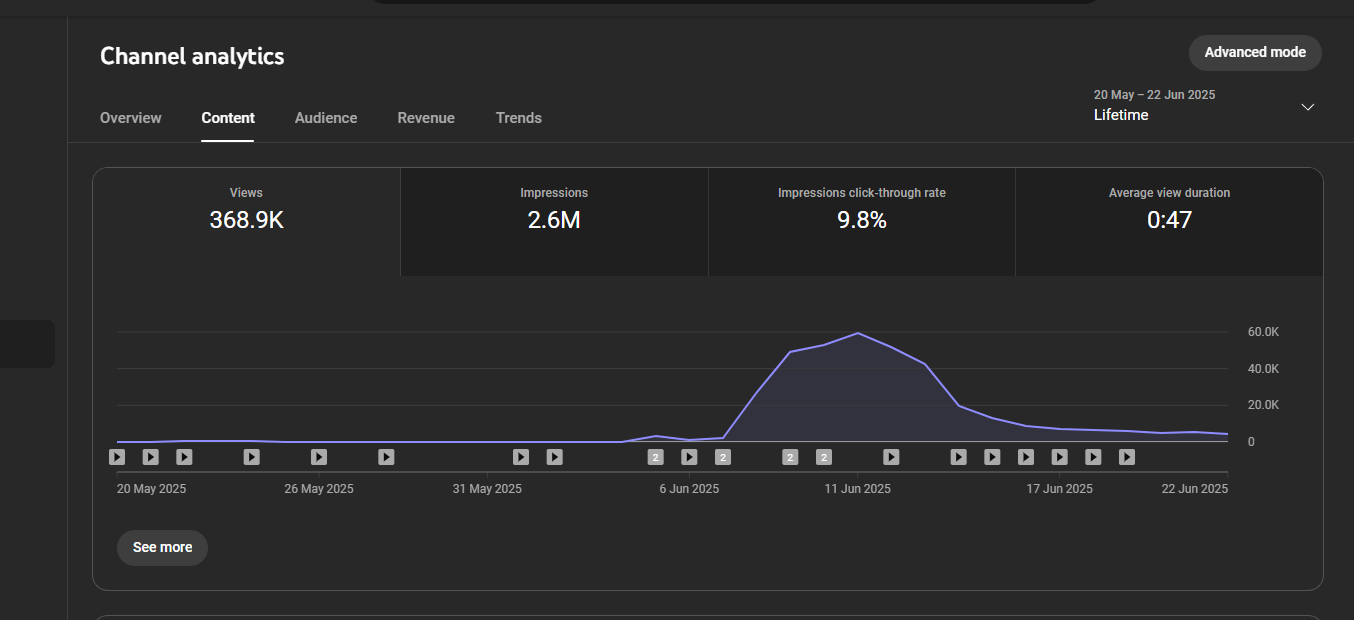
Task: Click the 40.0K axis label
Action: click(1263, 369)
